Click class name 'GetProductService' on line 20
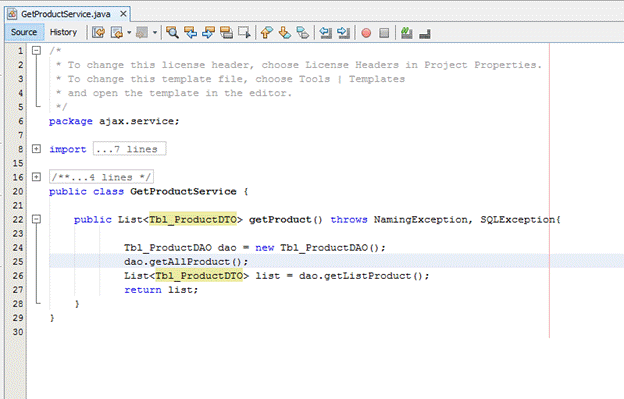 click(183, 191)
